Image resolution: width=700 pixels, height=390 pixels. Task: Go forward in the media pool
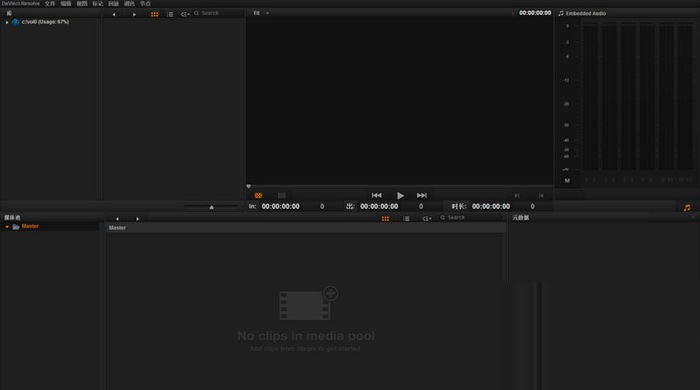(x=137, y=219)
